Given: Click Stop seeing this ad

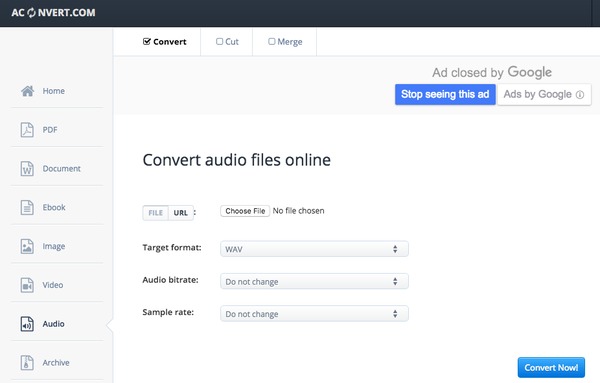Looking at the screenshot, I should [445, 95].
